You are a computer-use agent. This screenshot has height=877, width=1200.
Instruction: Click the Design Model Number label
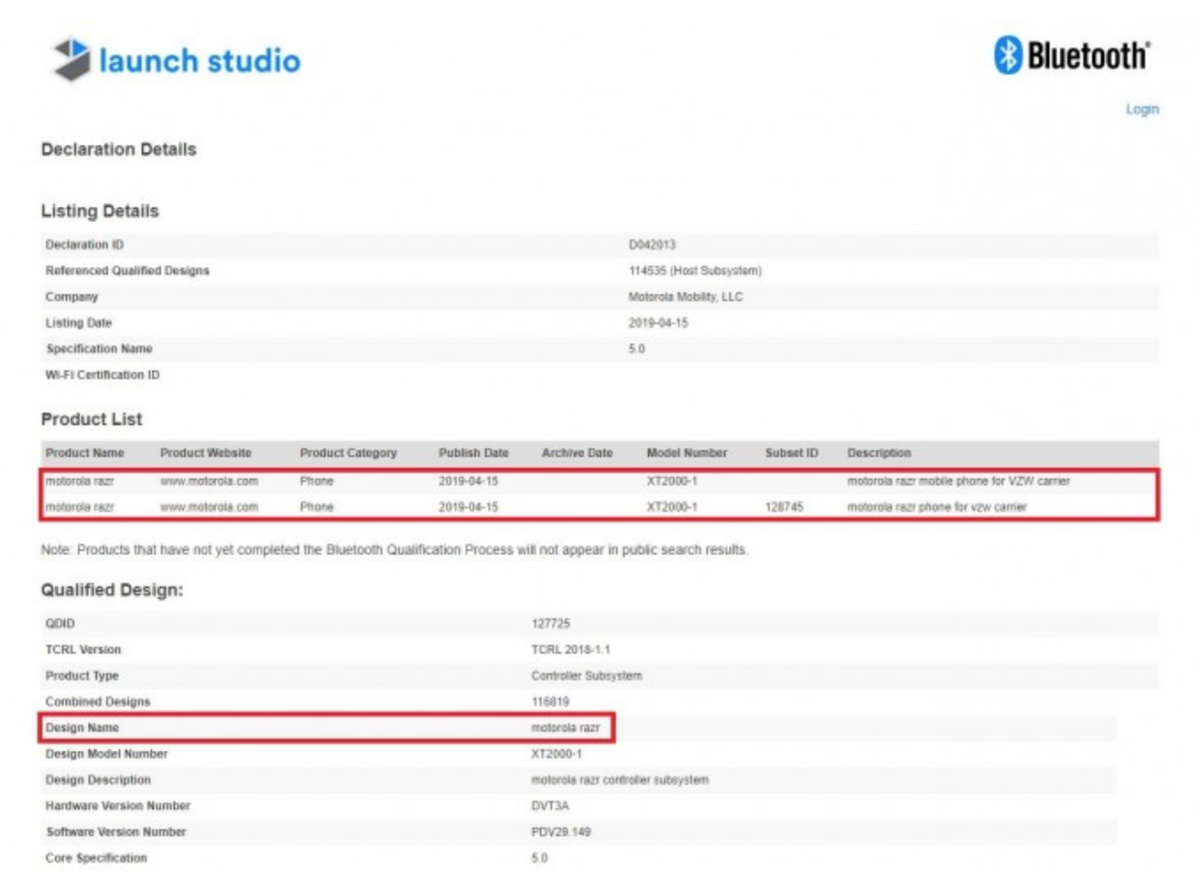point(107,753)
